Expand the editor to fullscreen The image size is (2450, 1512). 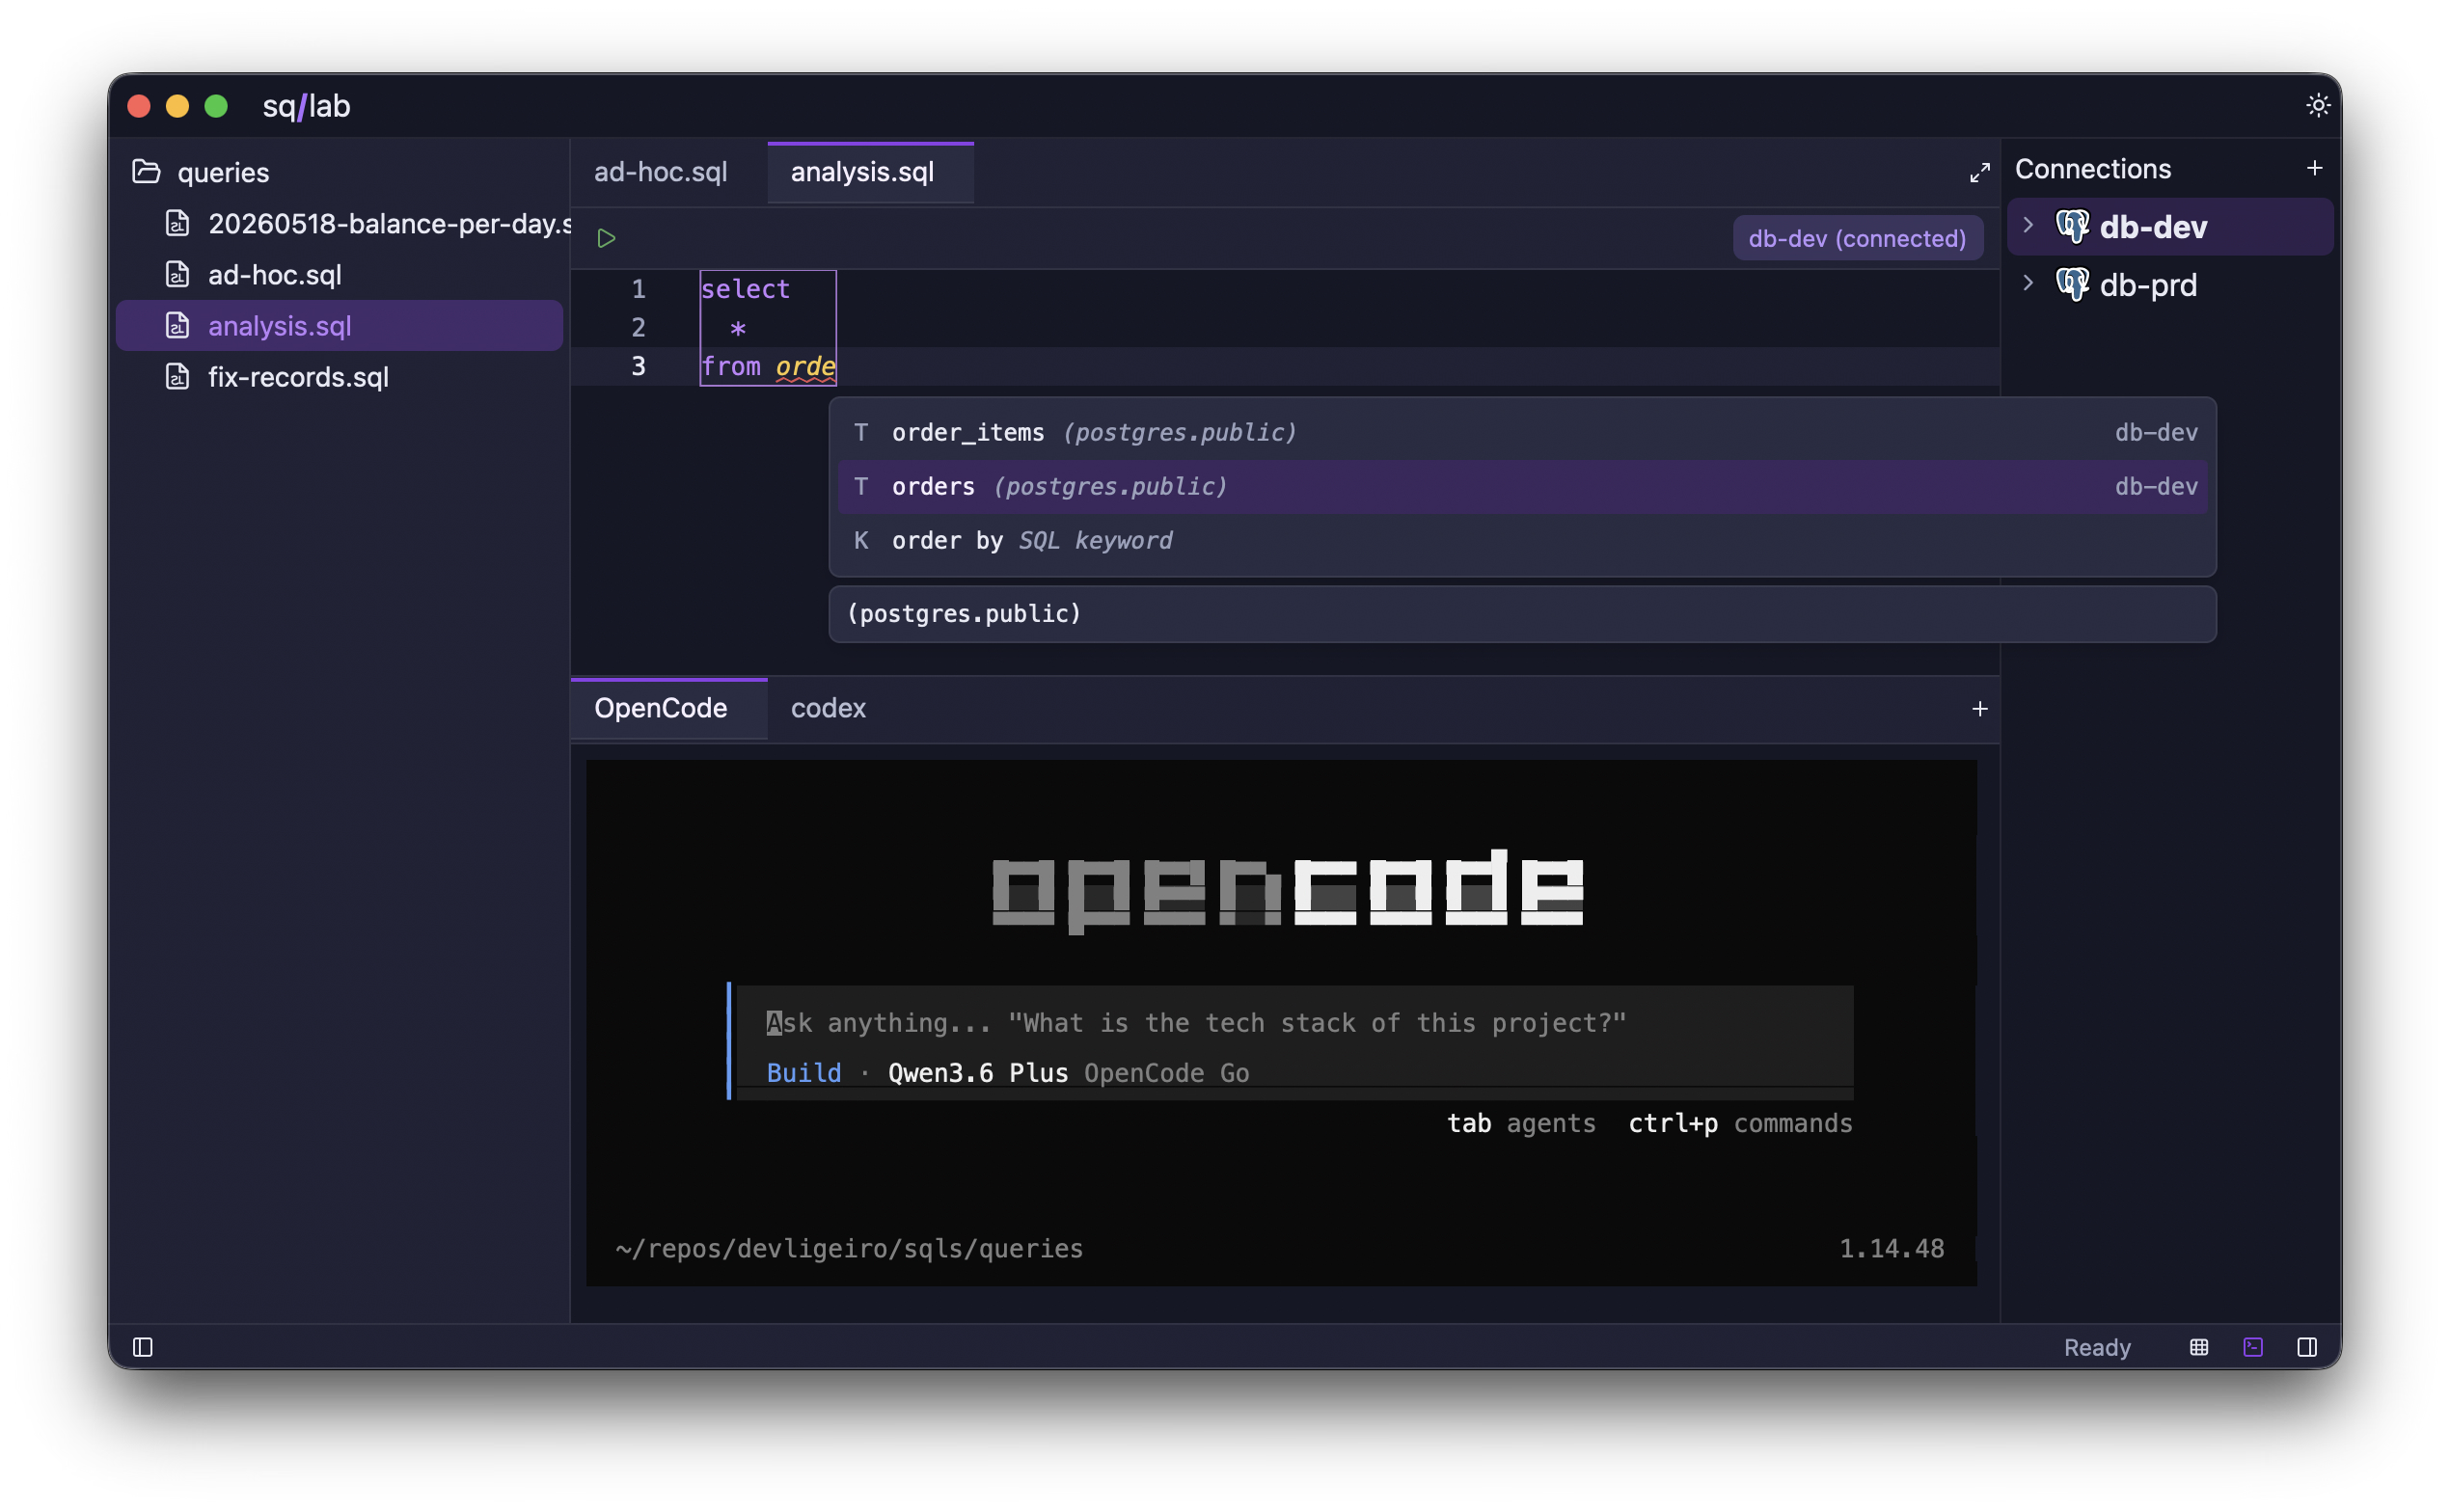(1979, 172)
